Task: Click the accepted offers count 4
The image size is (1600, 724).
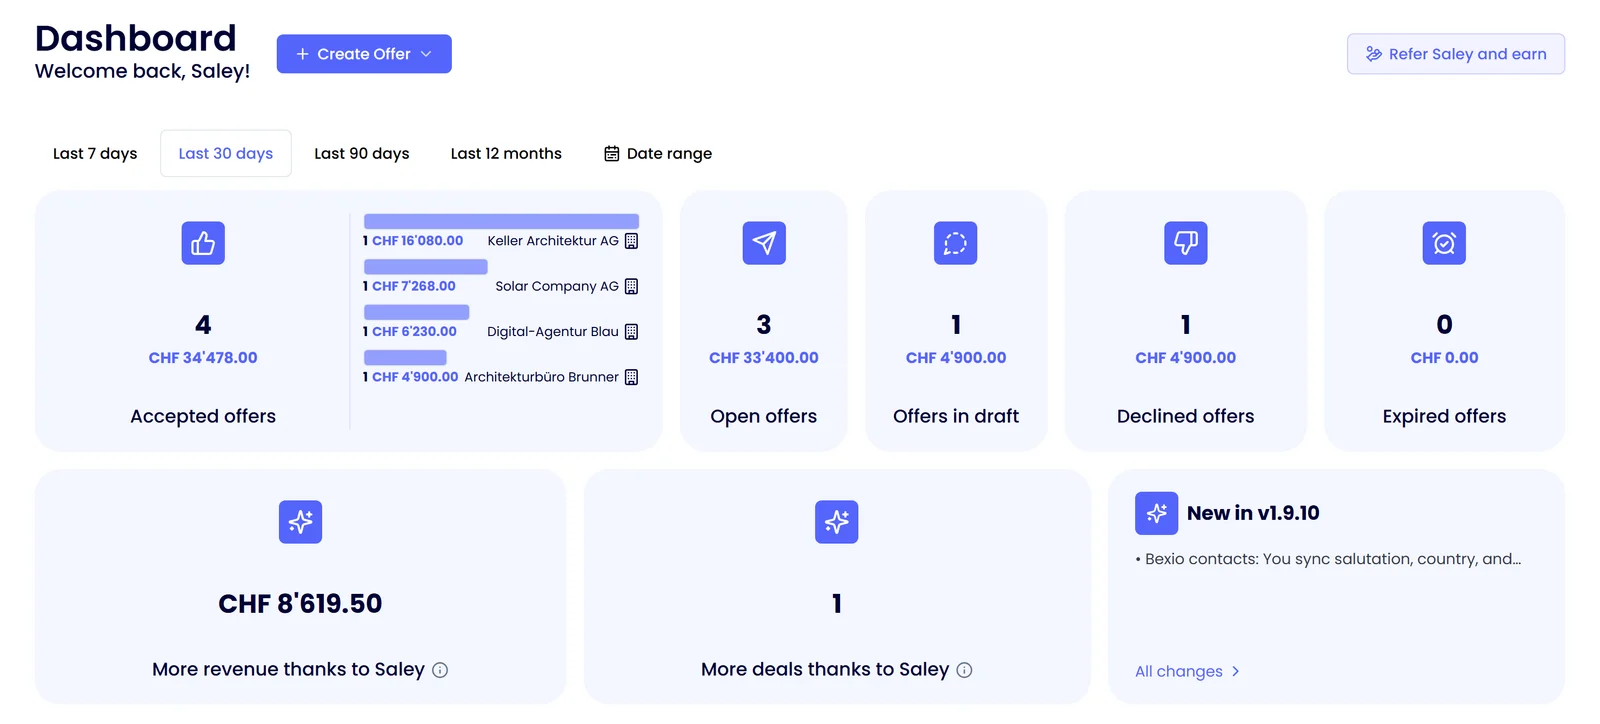Action: click(203, 325)
